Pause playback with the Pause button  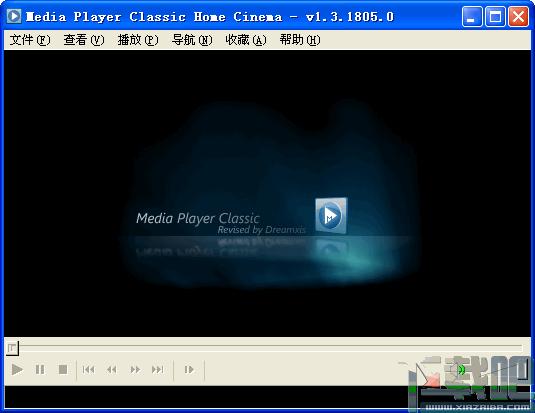(40, 369)
